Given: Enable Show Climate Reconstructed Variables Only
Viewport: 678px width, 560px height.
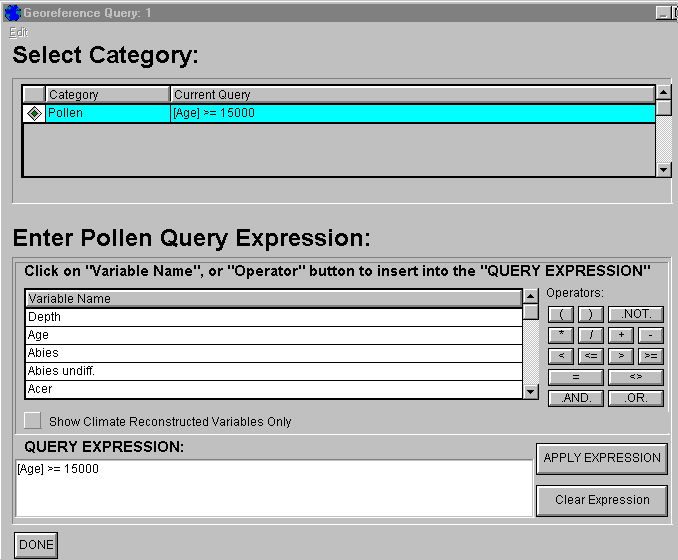Looking at the screenshot, I should point(33,421).
